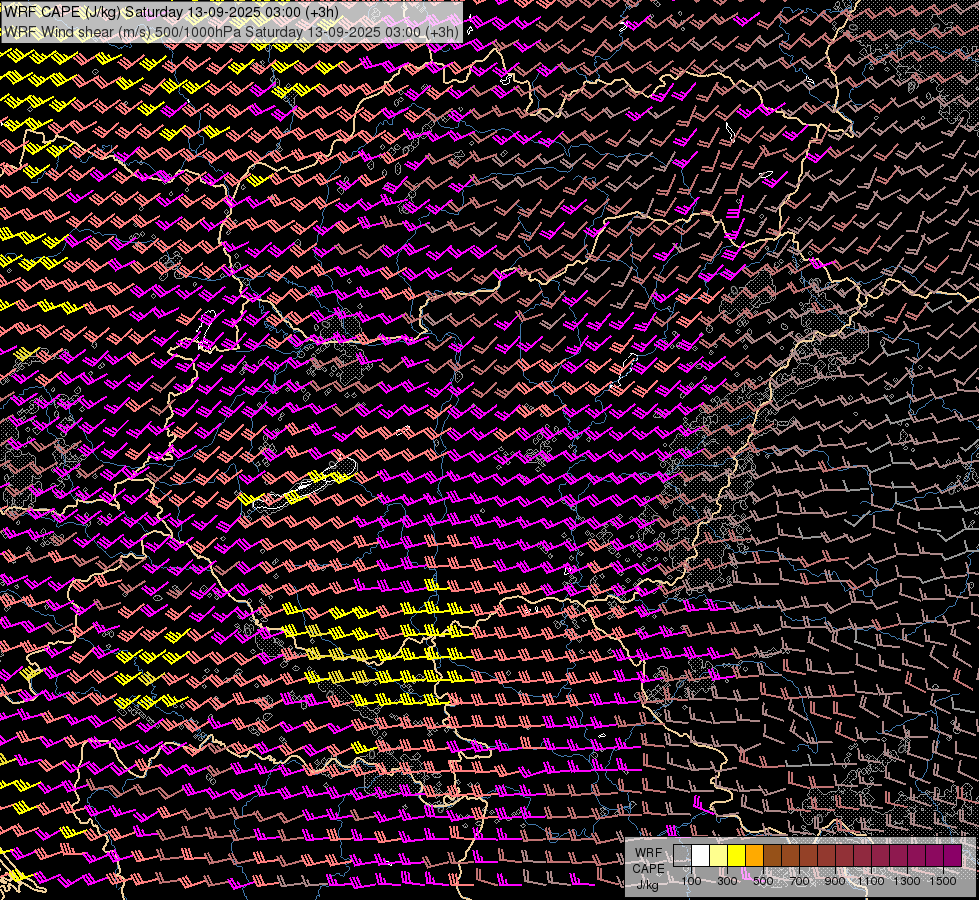Image resolution: width=979 pixels, height=900 pixels.
Task: Click the 900 value in the legend
Action: (835, 881)
